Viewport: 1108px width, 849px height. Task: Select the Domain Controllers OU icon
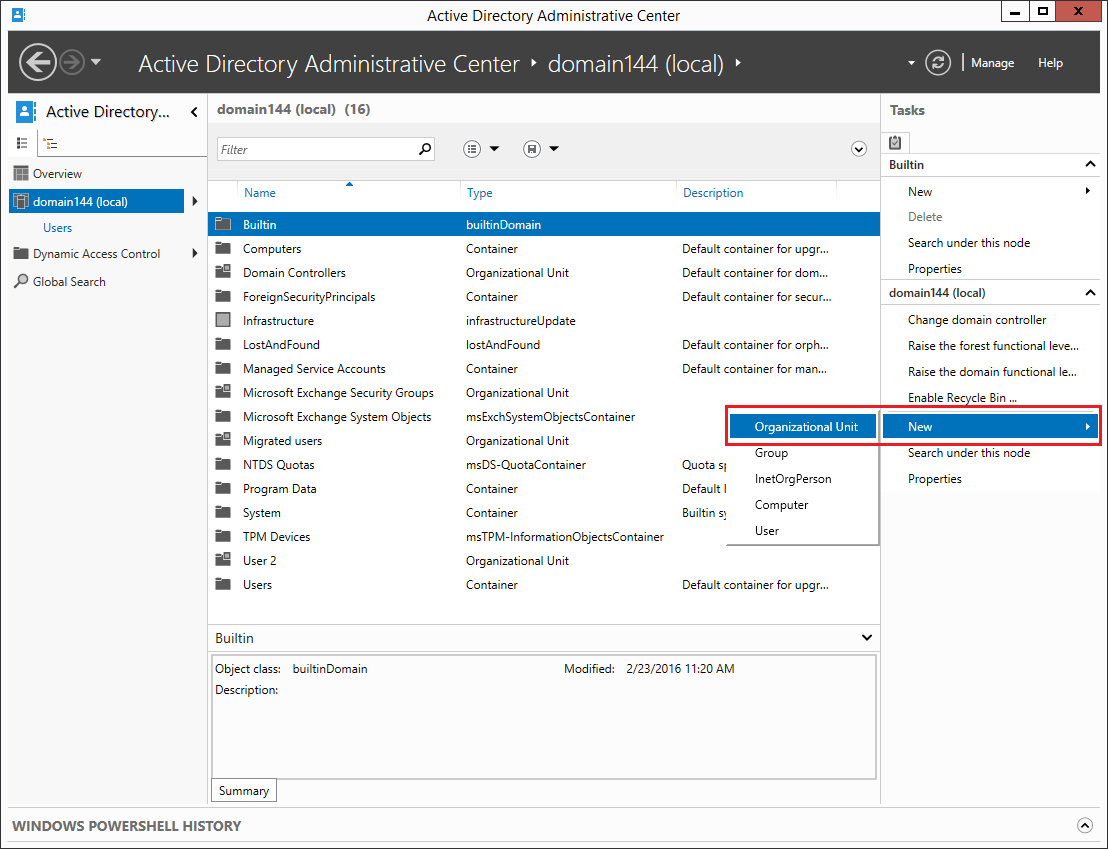[x=223, y=272]
